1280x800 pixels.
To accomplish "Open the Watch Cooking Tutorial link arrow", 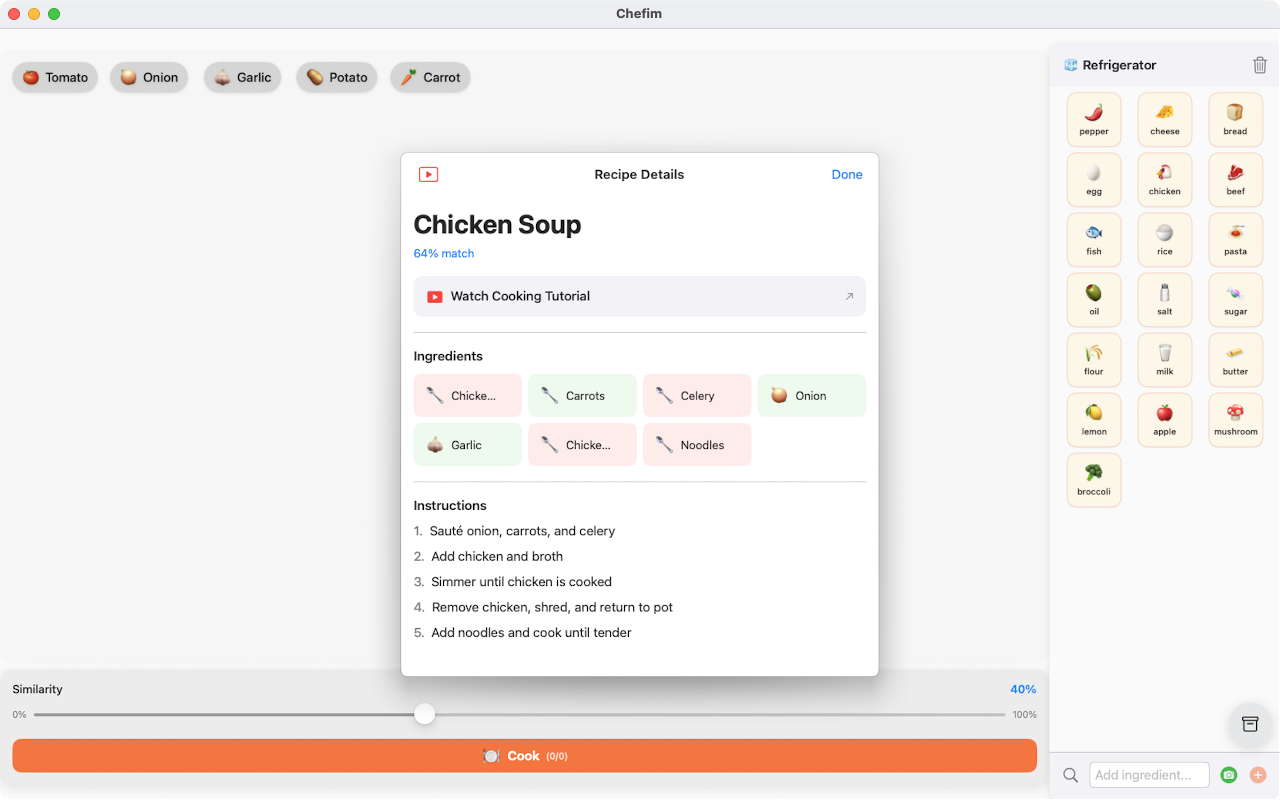I will pos(849,296).
